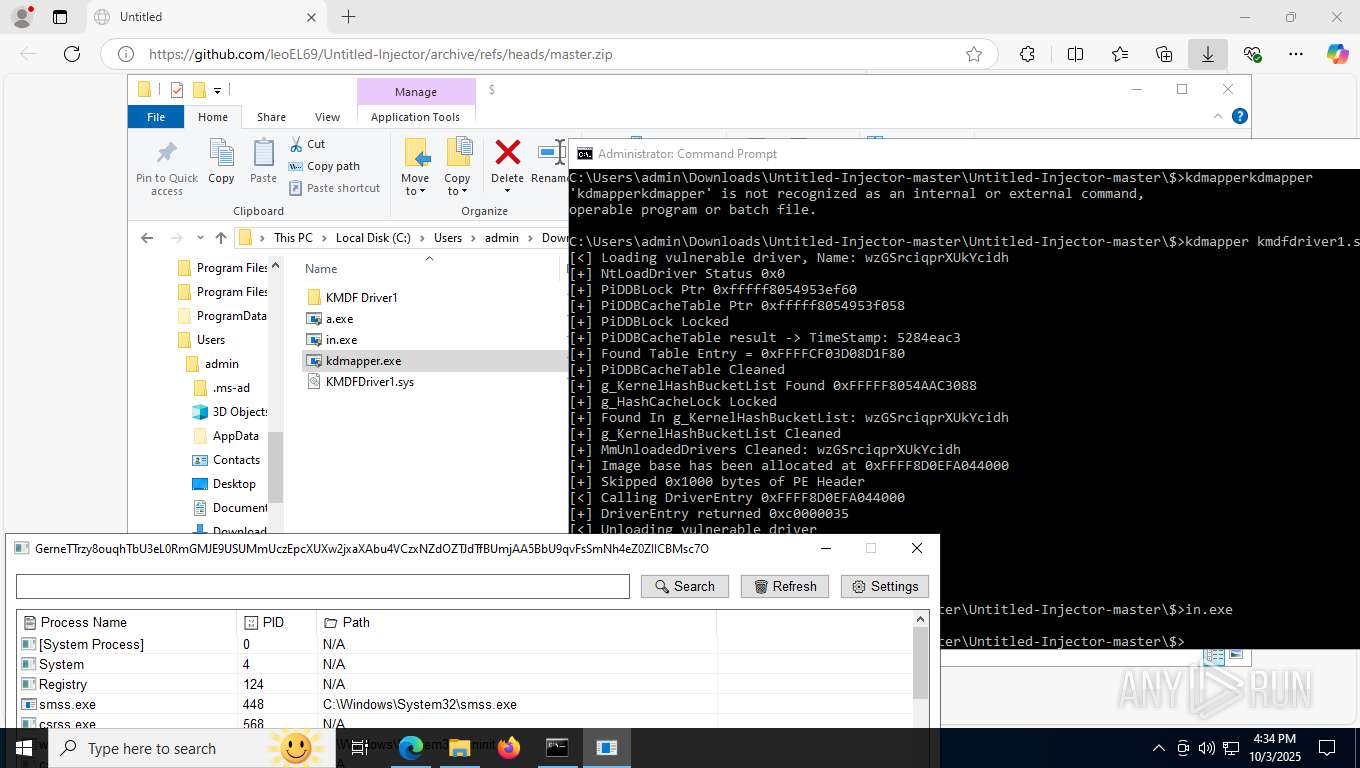Select the Untitled browser tab
The image size is (1360, 768).
click(204, 17)
